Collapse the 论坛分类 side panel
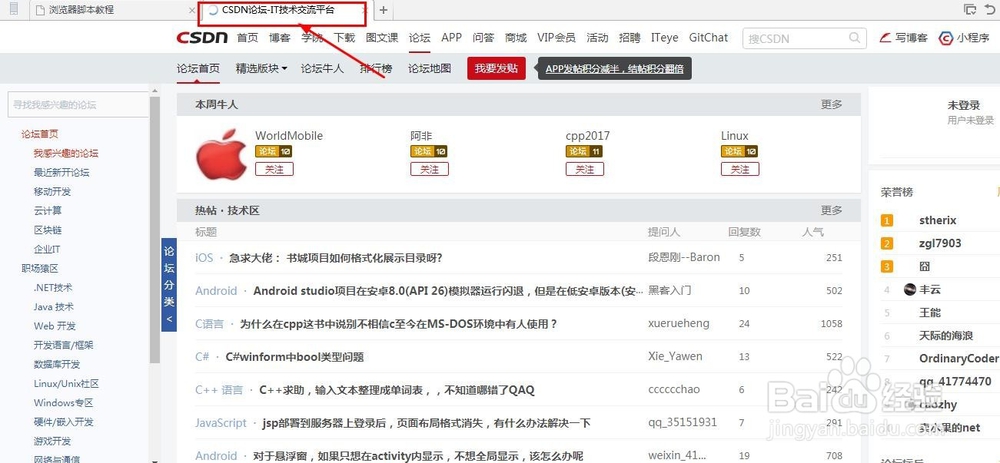Viewport: 1000px width, 463px height. tap(169, 286)
